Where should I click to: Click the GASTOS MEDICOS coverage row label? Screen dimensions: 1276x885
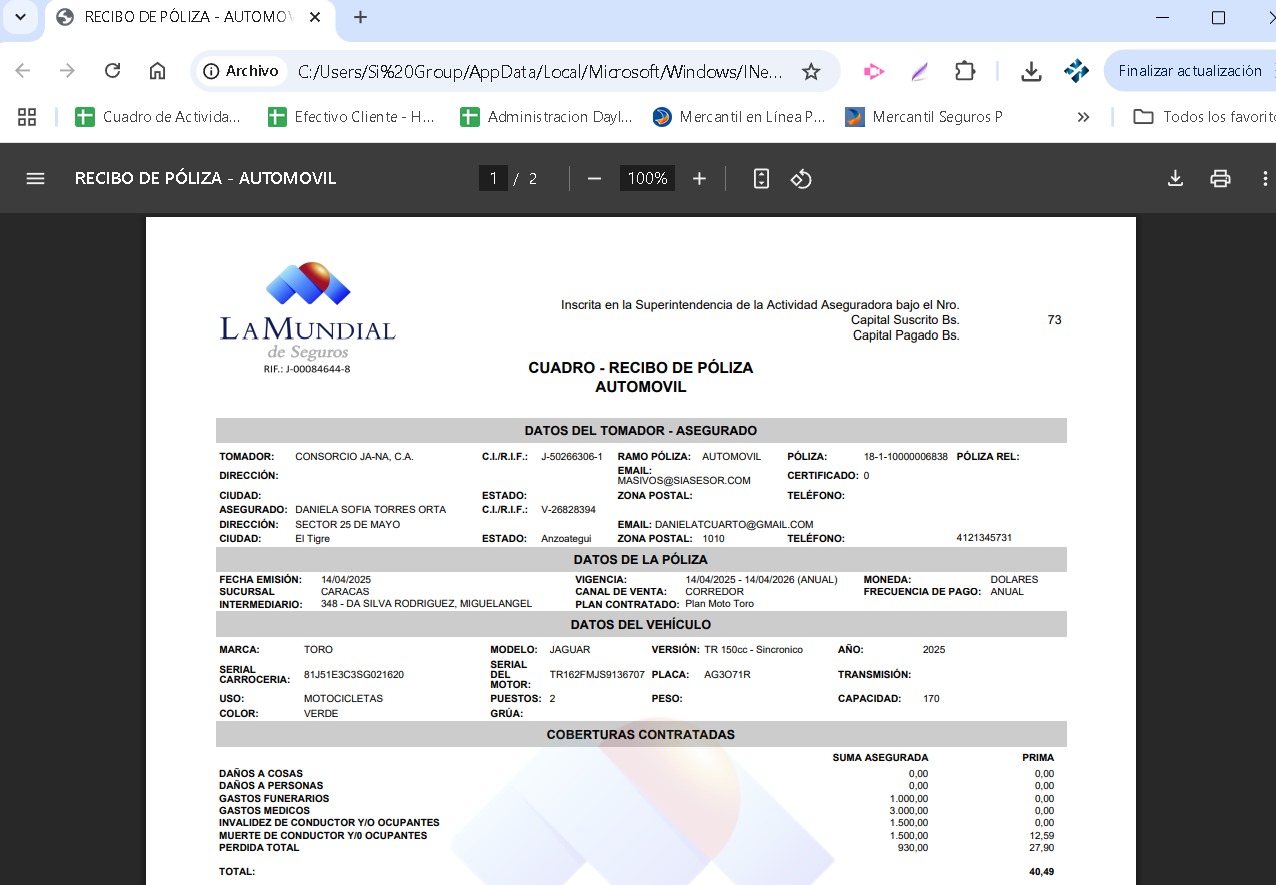(x=265, y=811)
